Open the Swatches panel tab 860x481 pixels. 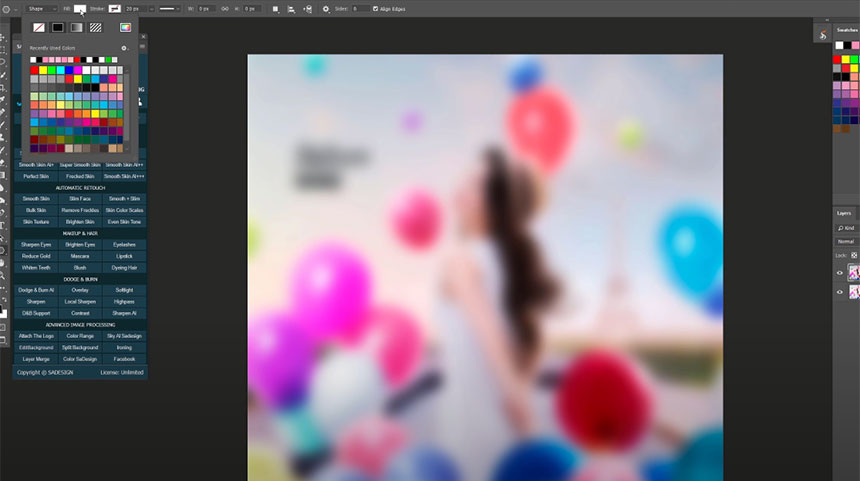click(847, 30)
